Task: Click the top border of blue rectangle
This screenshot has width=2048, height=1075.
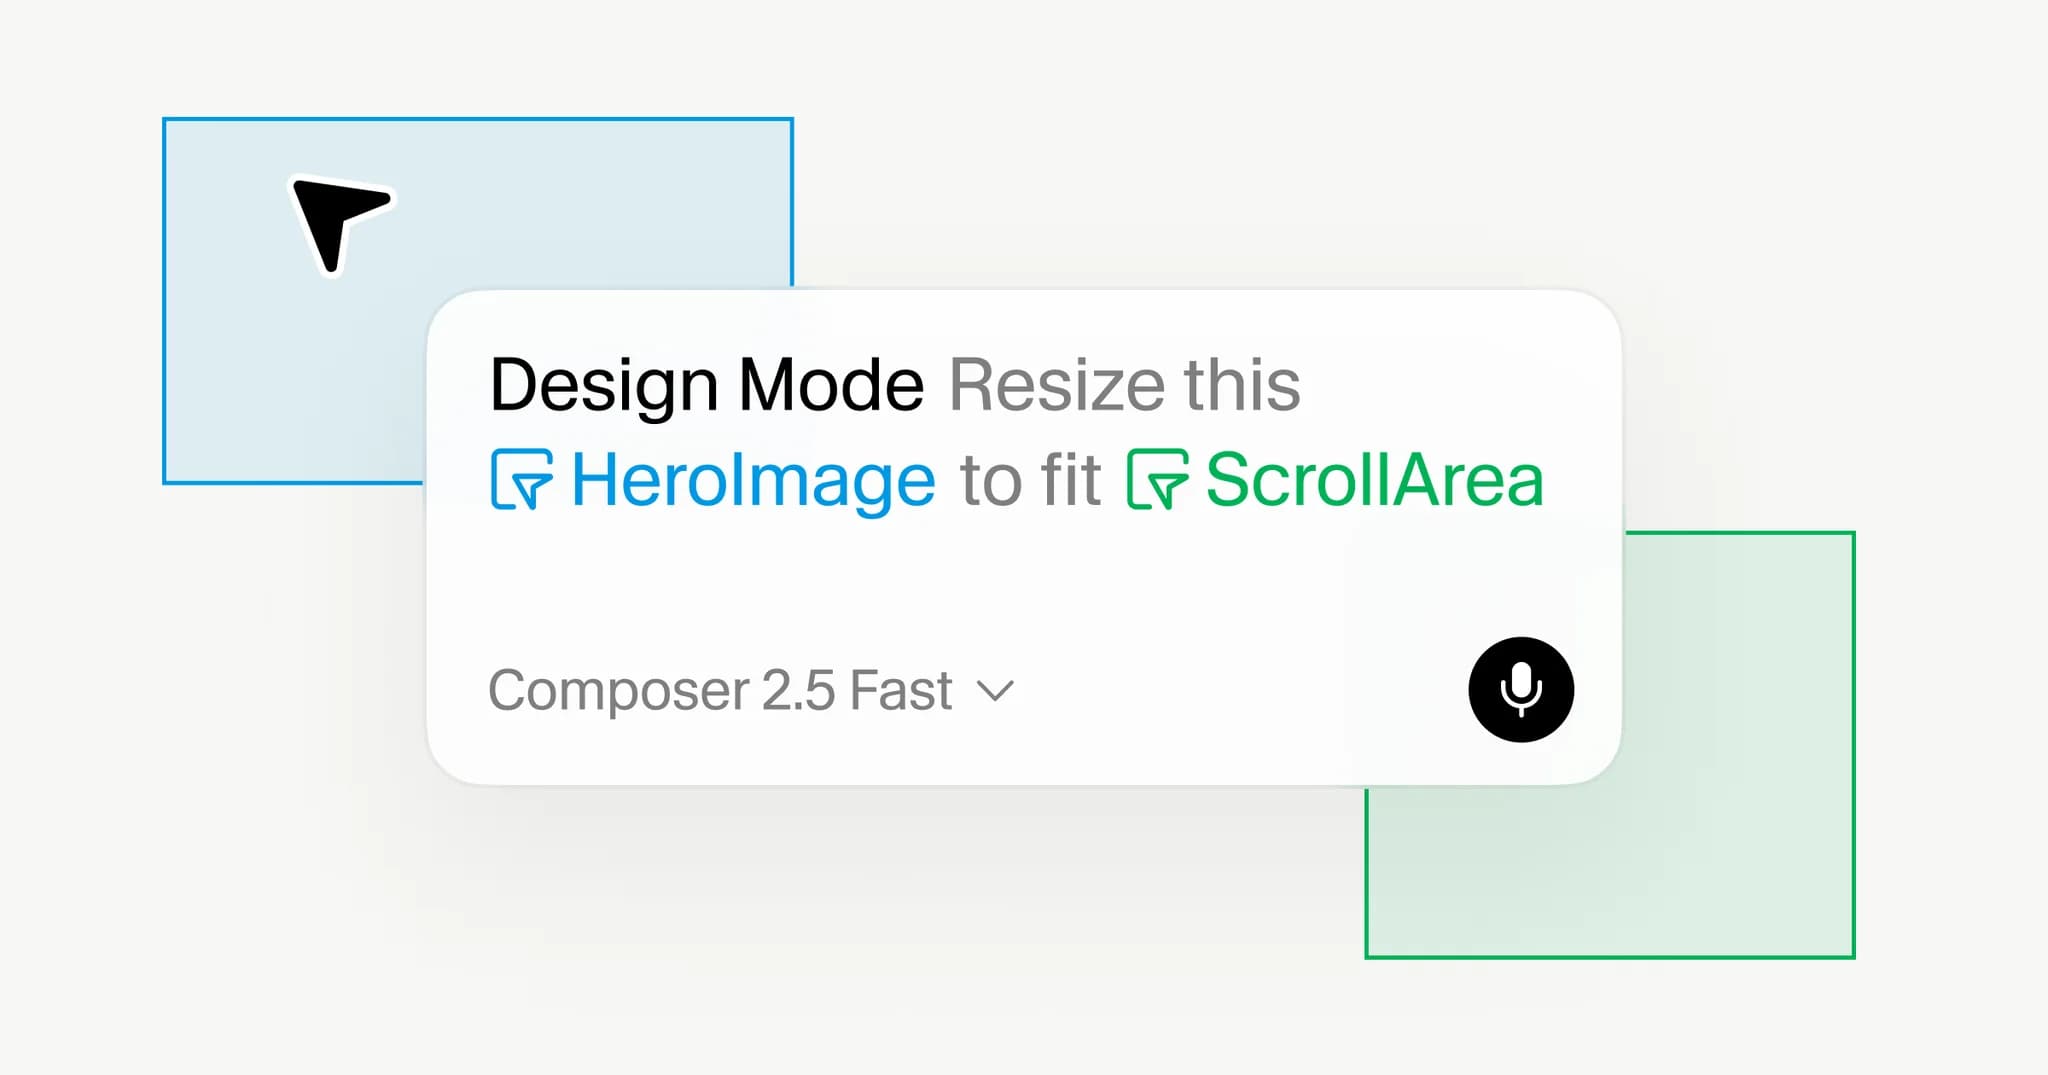Action: tap(478, 119)
